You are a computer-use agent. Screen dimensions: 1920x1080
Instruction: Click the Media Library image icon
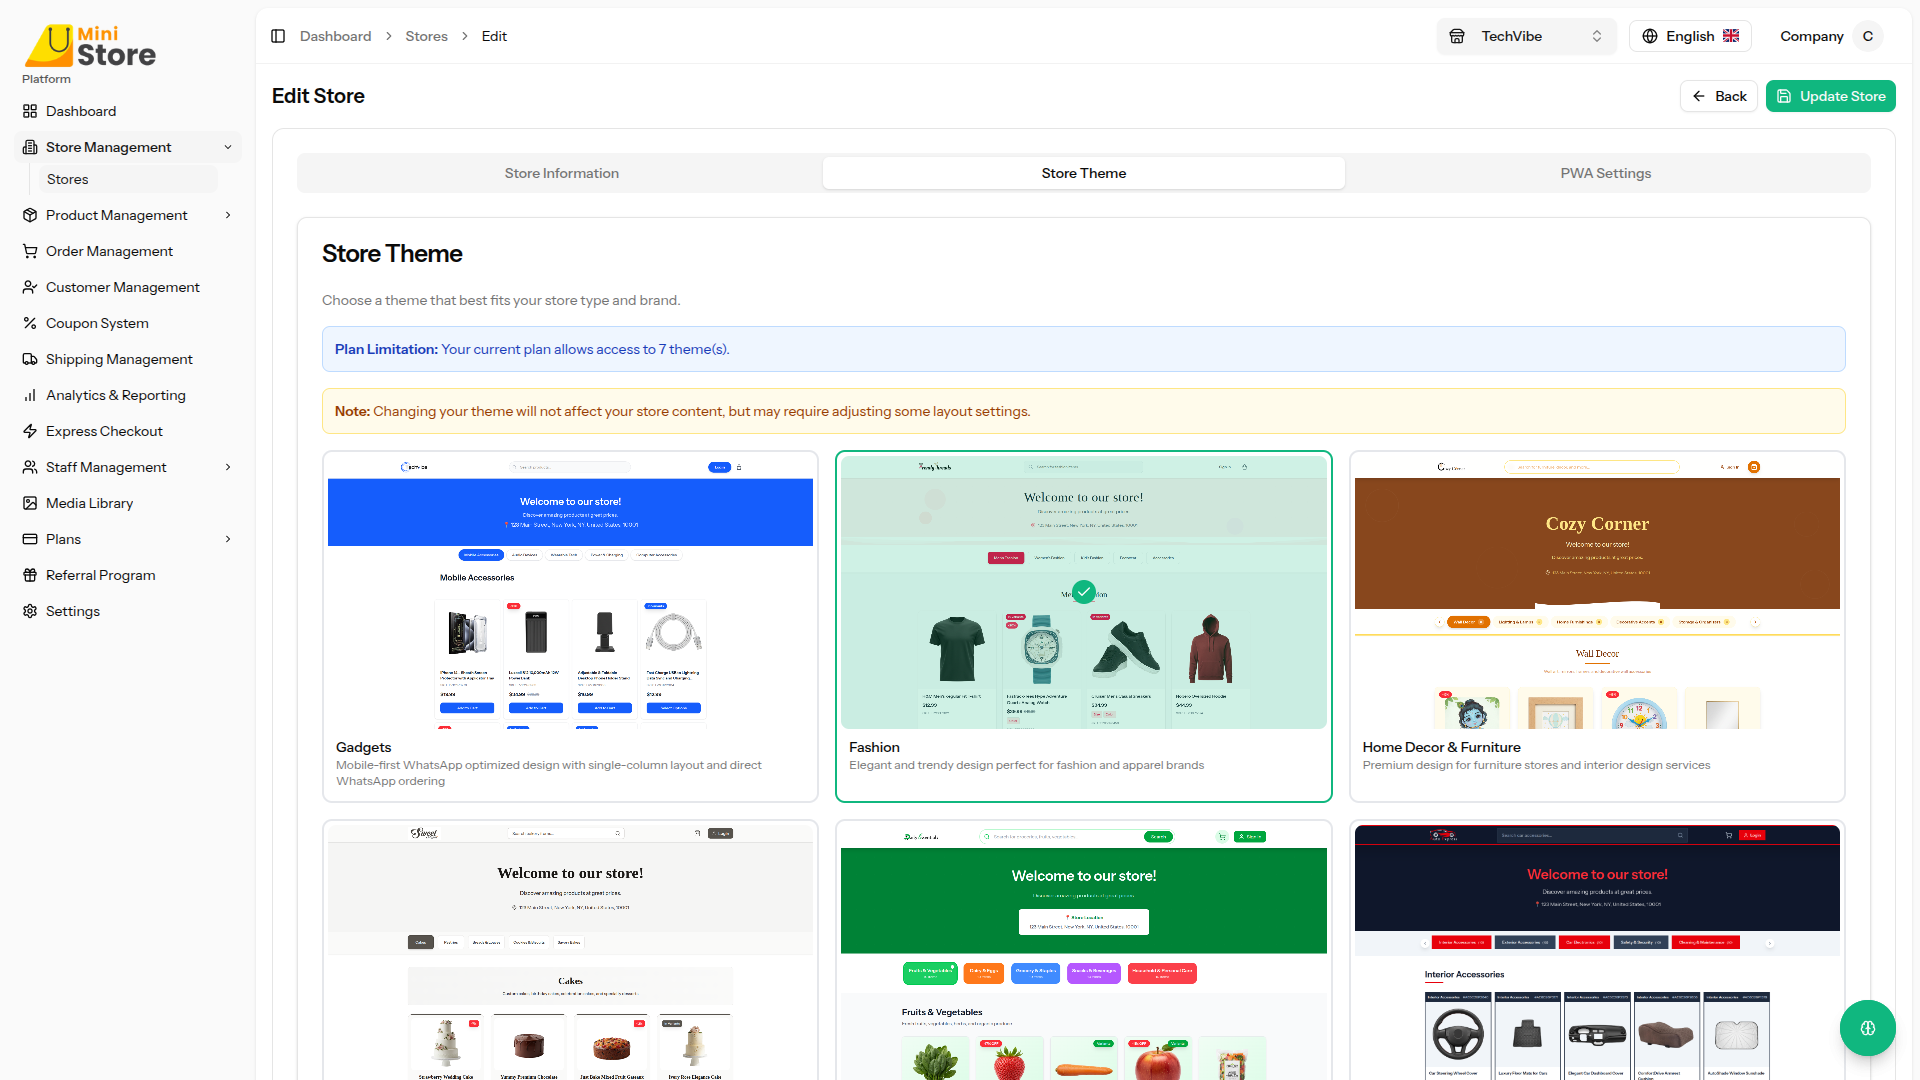(x=30, y=503)
